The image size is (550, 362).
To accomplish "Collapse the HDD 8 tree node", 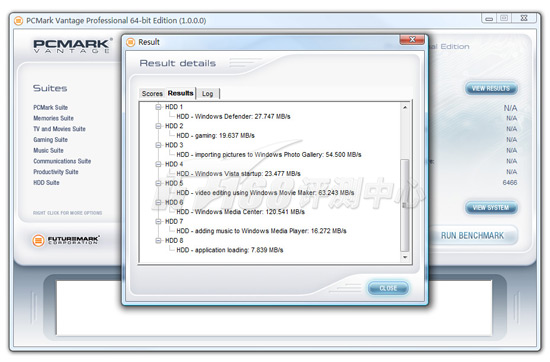I will 159,240.
